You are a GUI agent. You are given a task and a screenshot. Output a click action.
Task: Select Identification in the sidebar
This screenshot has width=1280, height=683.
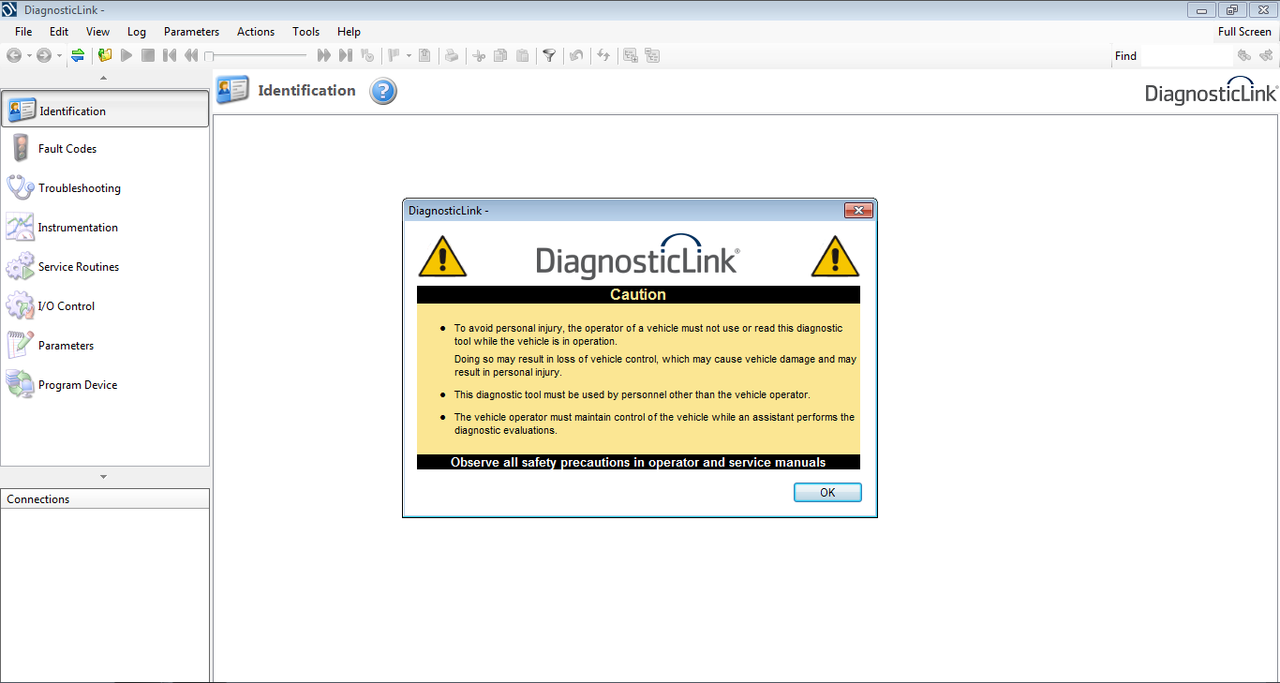pos(105,110)
